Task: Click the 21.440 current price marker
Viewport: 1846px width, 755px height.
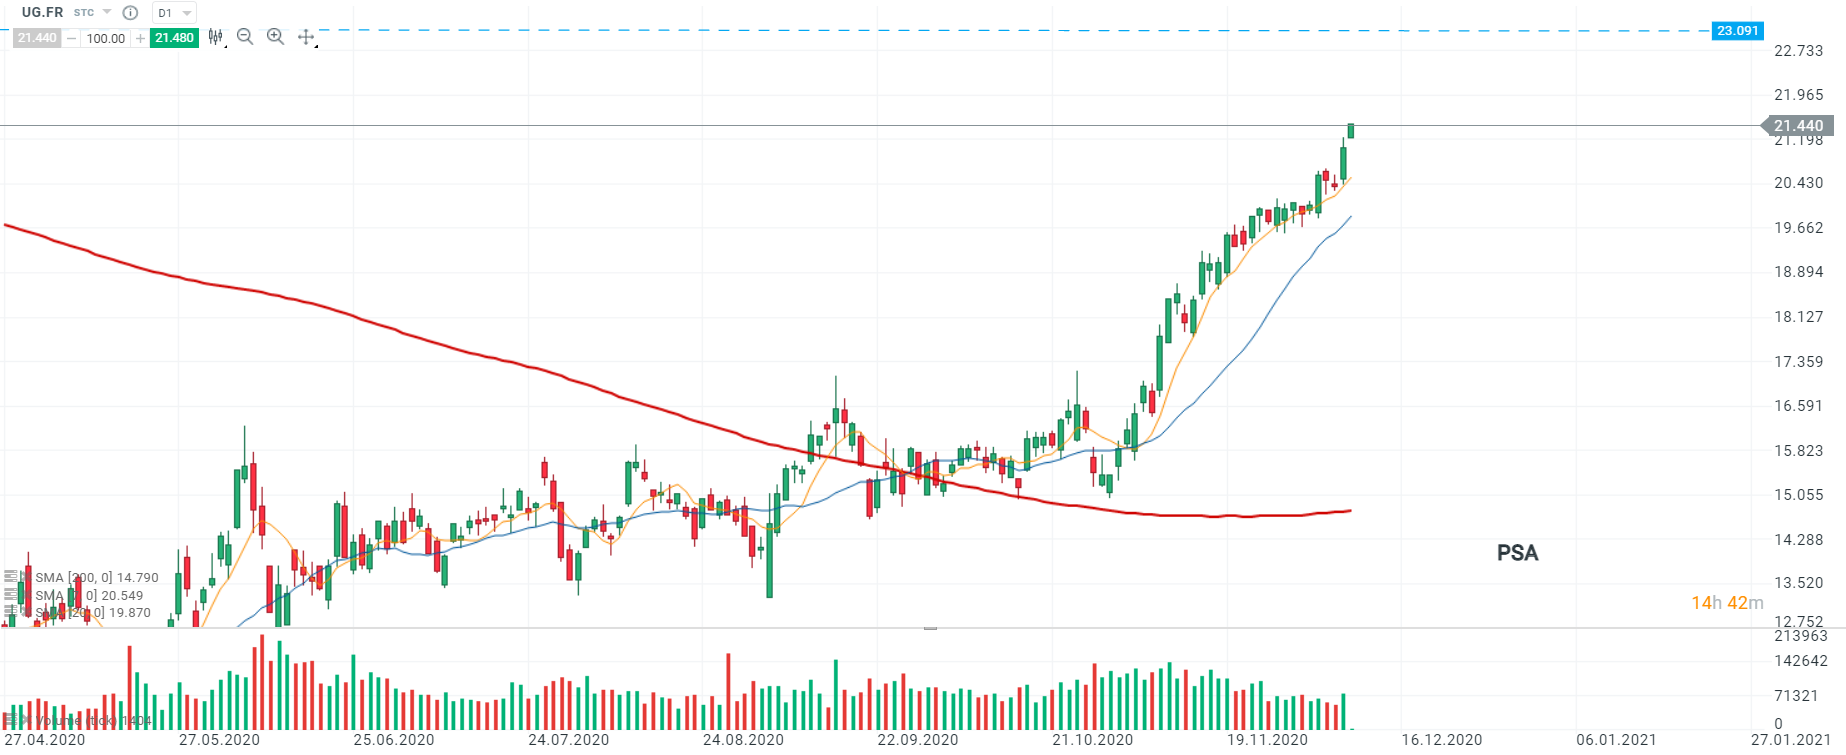Action: (x=1797, y=126)
